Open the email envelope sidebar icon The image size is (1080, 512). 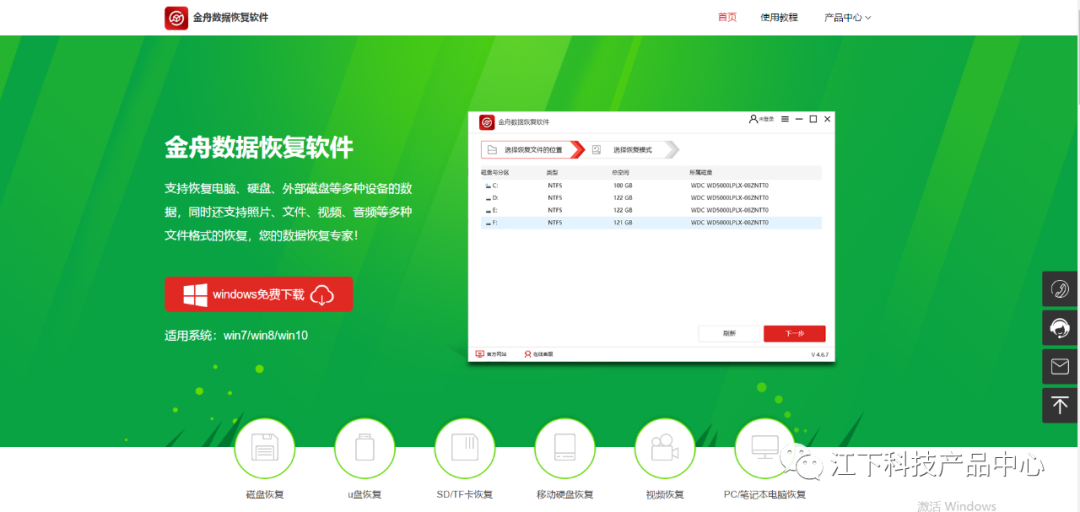[x=1059, y=367]
